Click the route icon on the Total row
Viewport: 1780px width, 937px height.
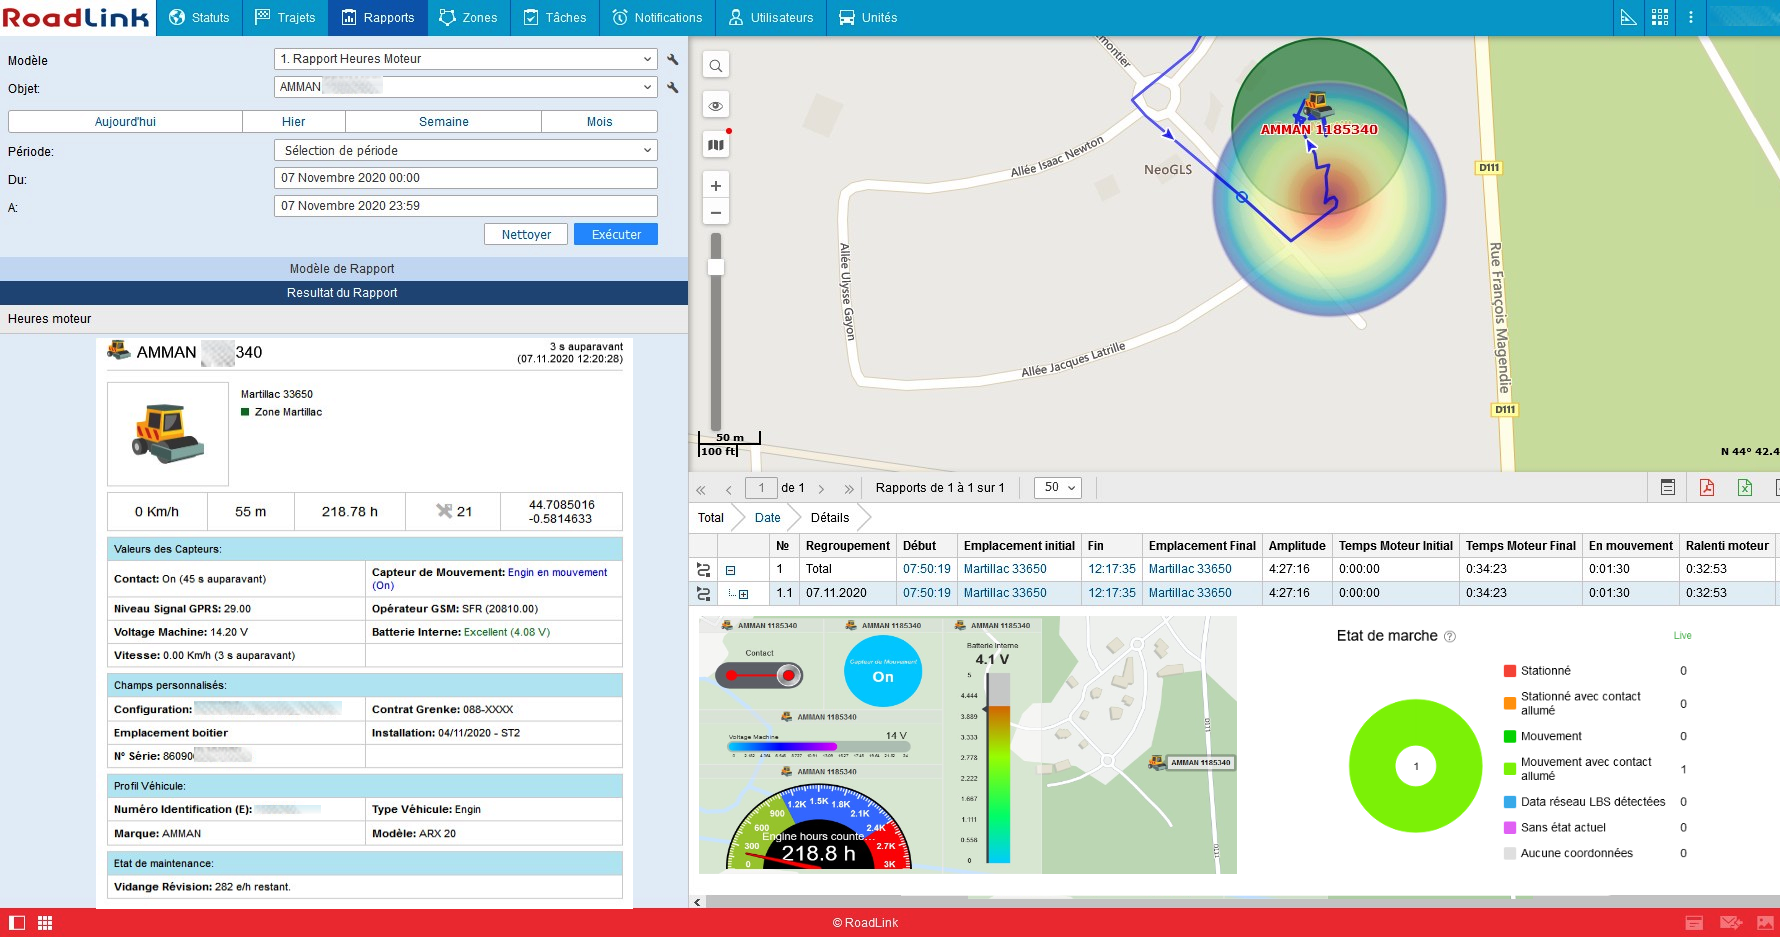(703, 569)
